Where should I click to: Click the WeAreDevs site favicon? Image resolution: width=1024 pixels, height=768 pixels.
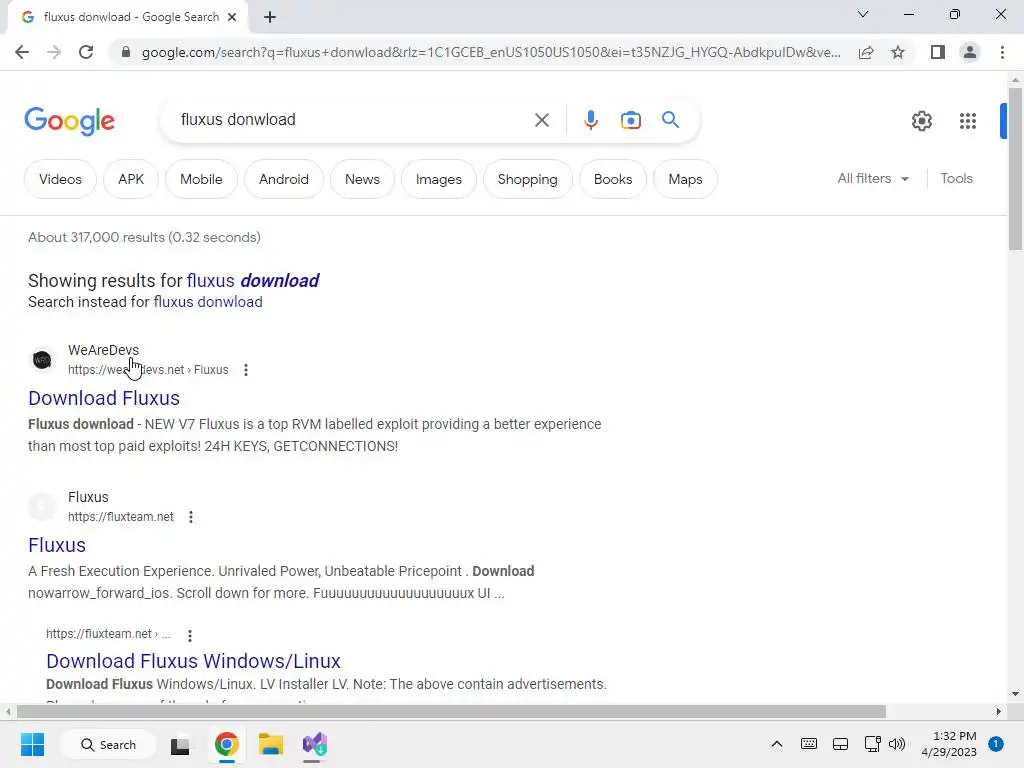[42, 360]
